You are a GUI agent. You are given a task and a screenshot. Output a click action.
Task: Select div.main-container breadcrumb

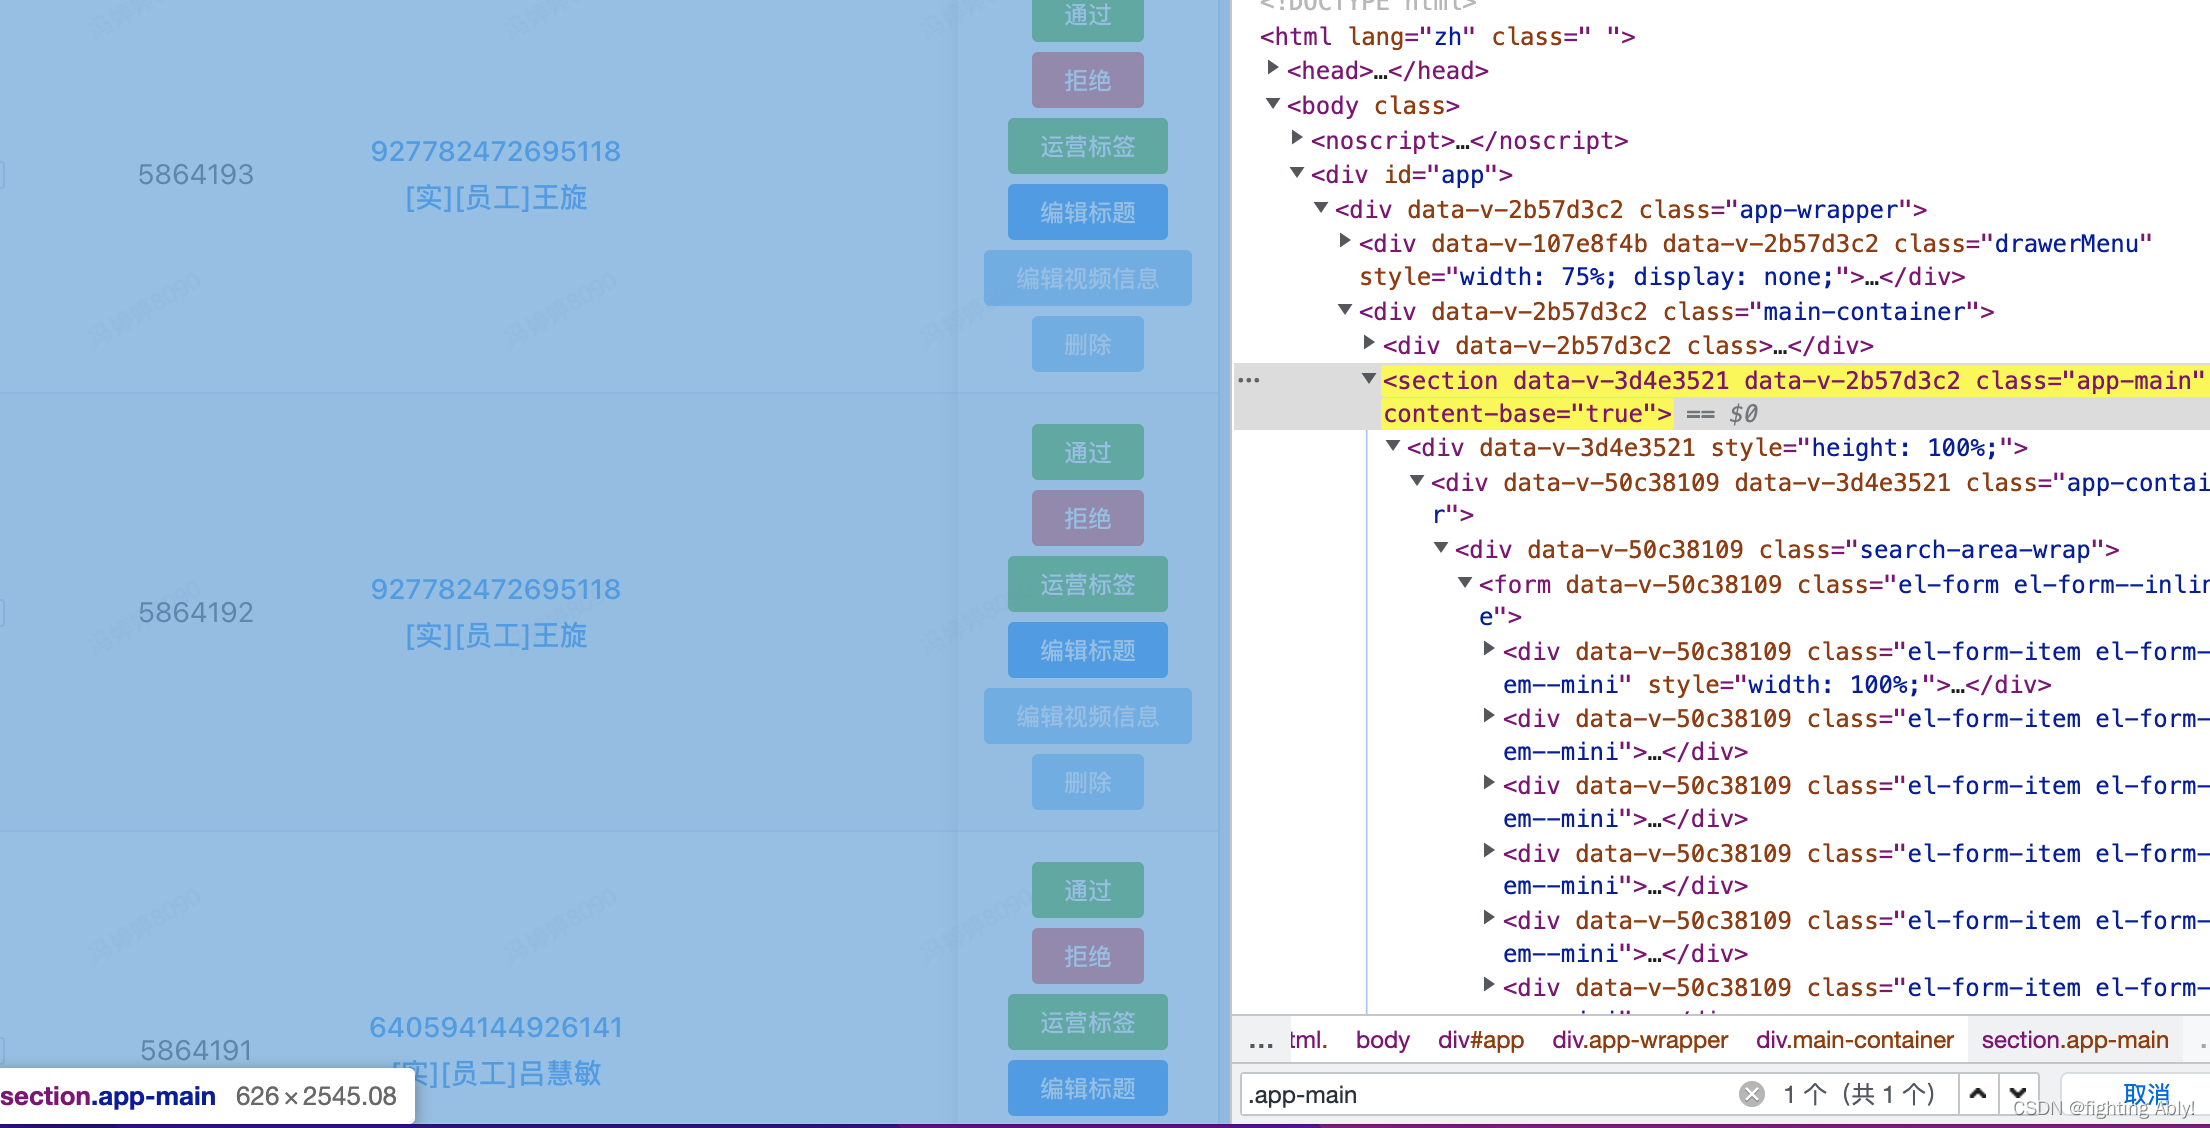pos(1855,1040)
